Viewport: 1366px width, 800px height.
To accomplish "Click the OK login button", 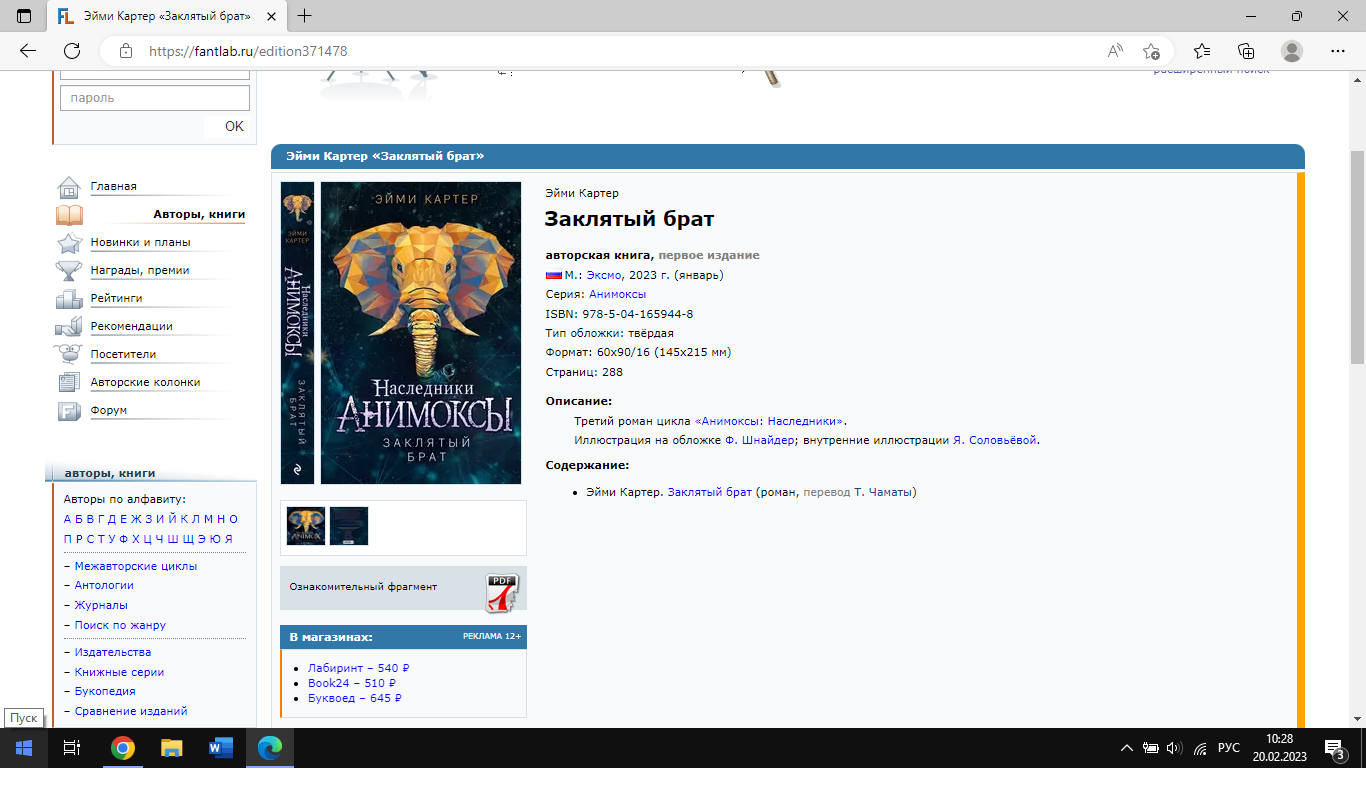I will coord(234,126).
